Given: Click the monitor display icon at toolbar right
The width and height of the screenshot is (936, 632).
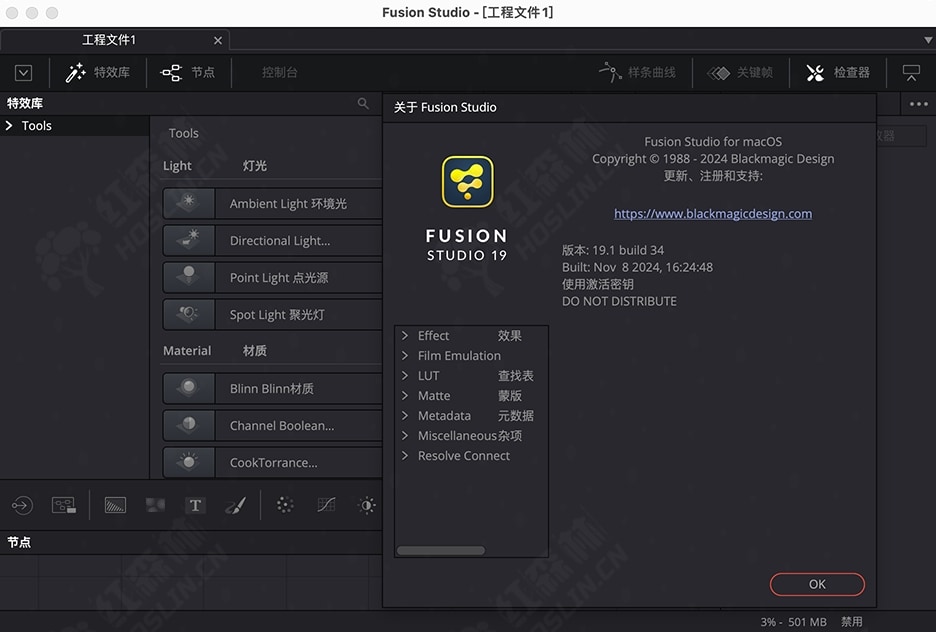Looking at the screenshot, I should pyautogui.click(x=911, y=73).
